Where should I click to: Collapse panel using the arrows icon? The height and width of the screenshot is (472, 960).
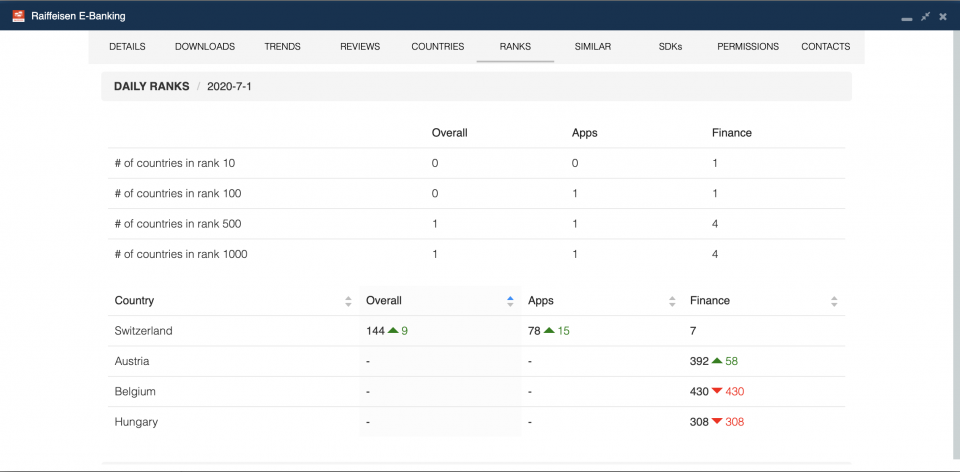point(925,17)
